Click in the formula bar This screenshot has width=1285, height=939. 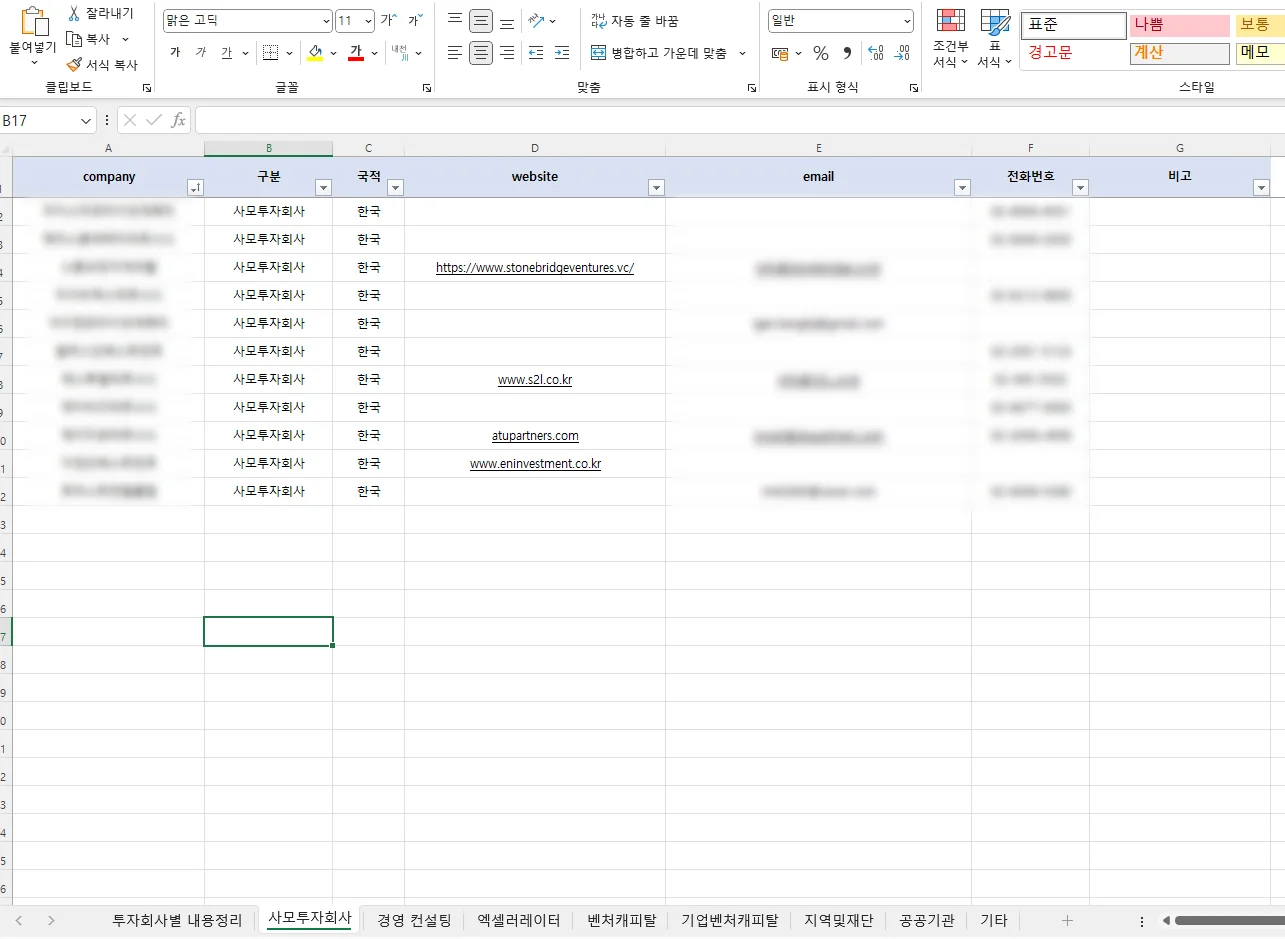(740, 120)
